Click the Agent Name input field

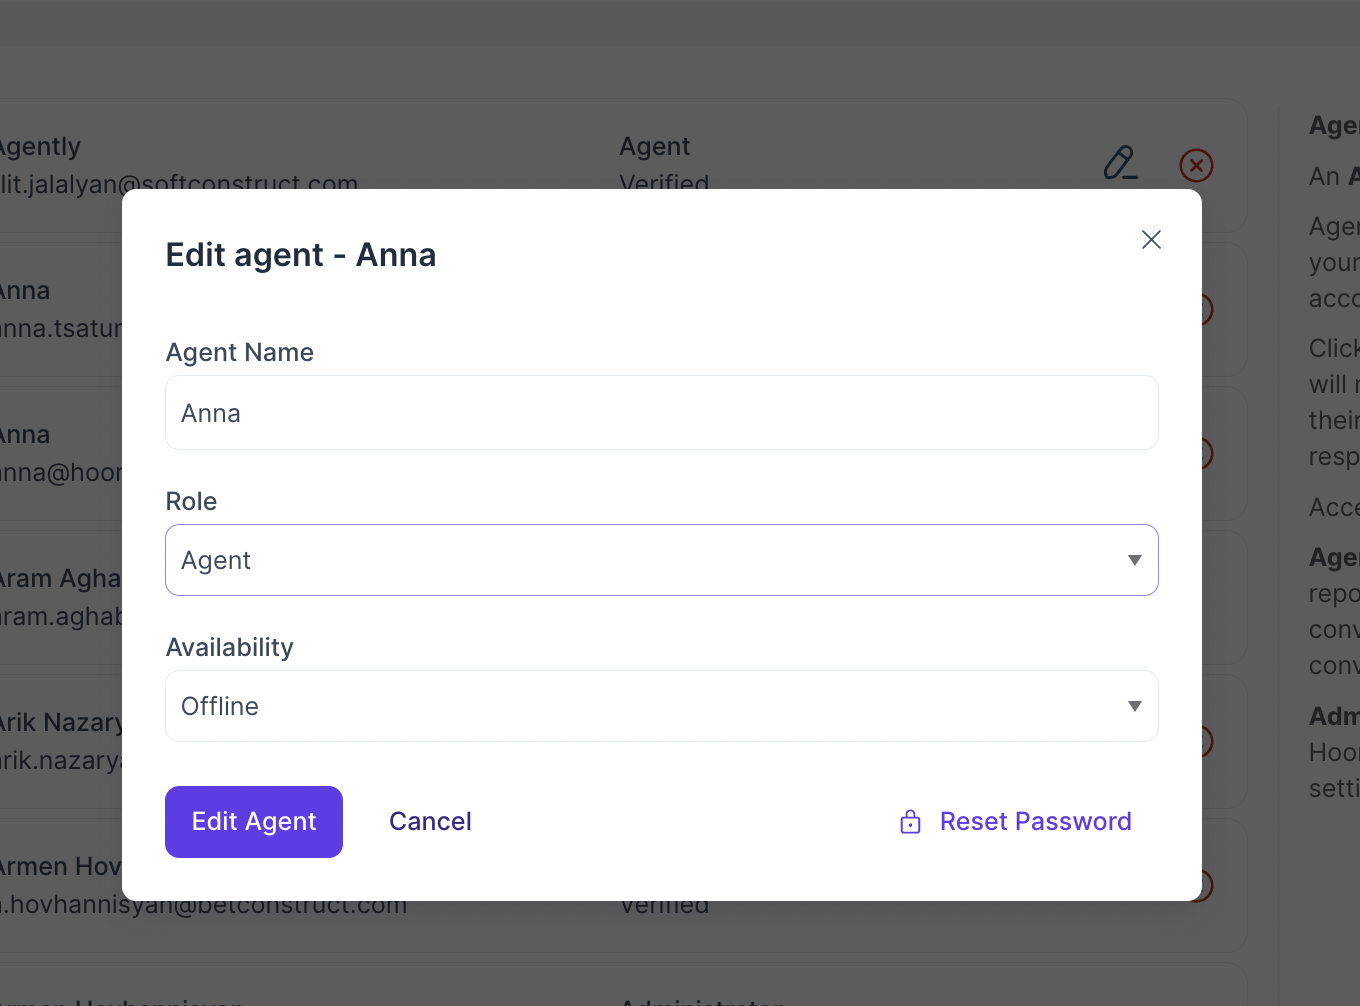[x=662, y=413]
